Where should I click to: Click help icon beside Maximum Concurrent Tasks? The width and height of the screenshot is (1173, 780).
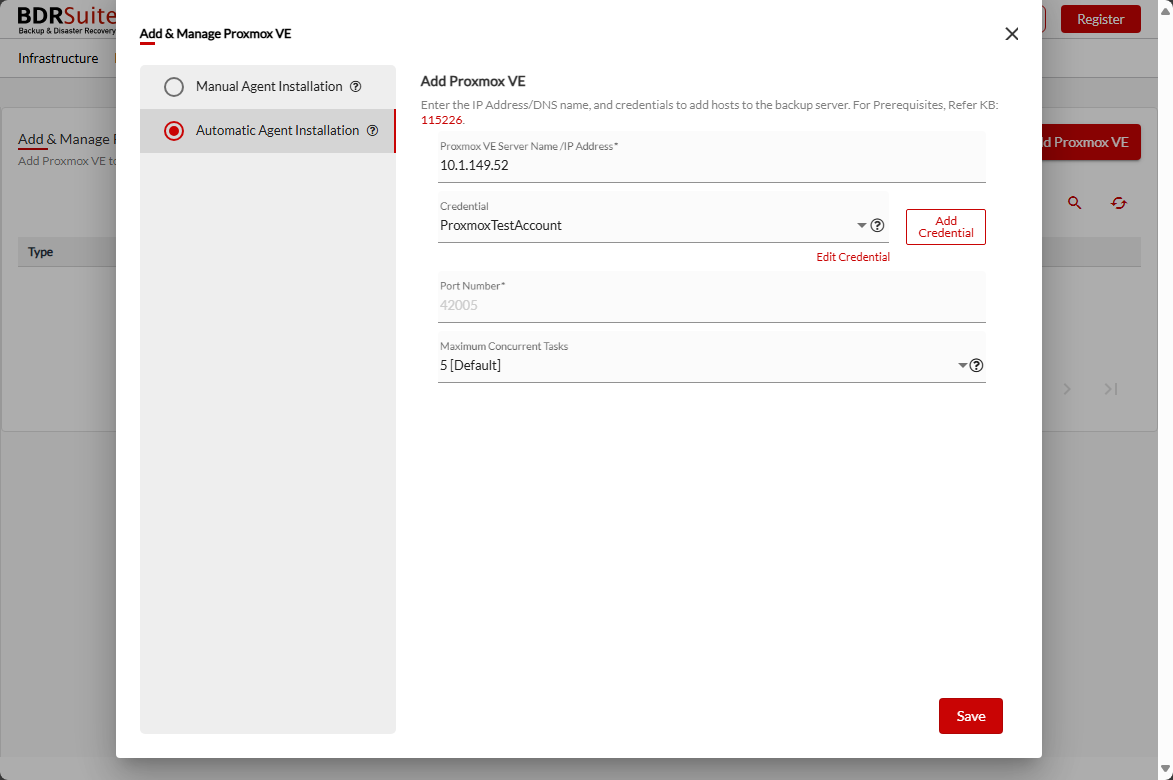977,365
